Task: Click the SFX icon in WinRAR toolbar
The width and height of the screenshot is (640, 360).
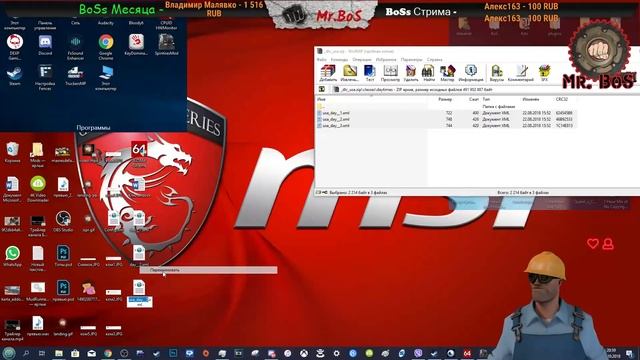Action: click(544, 73)
